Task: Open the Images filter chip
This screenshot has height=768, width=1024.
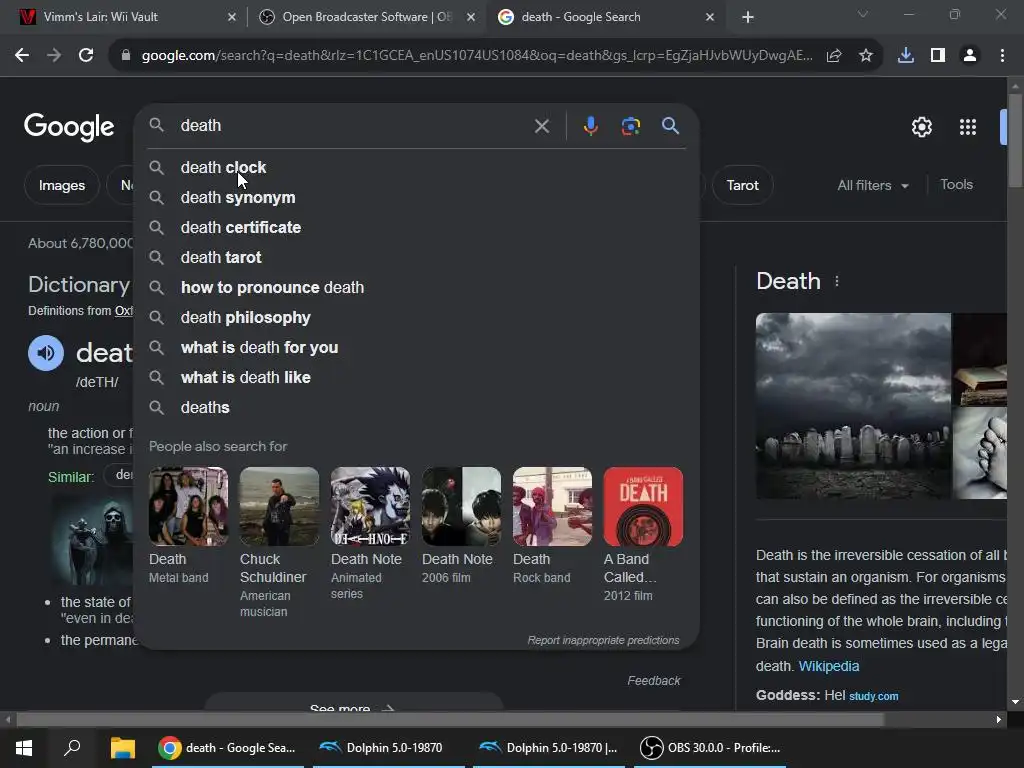Action: (62, 185)
